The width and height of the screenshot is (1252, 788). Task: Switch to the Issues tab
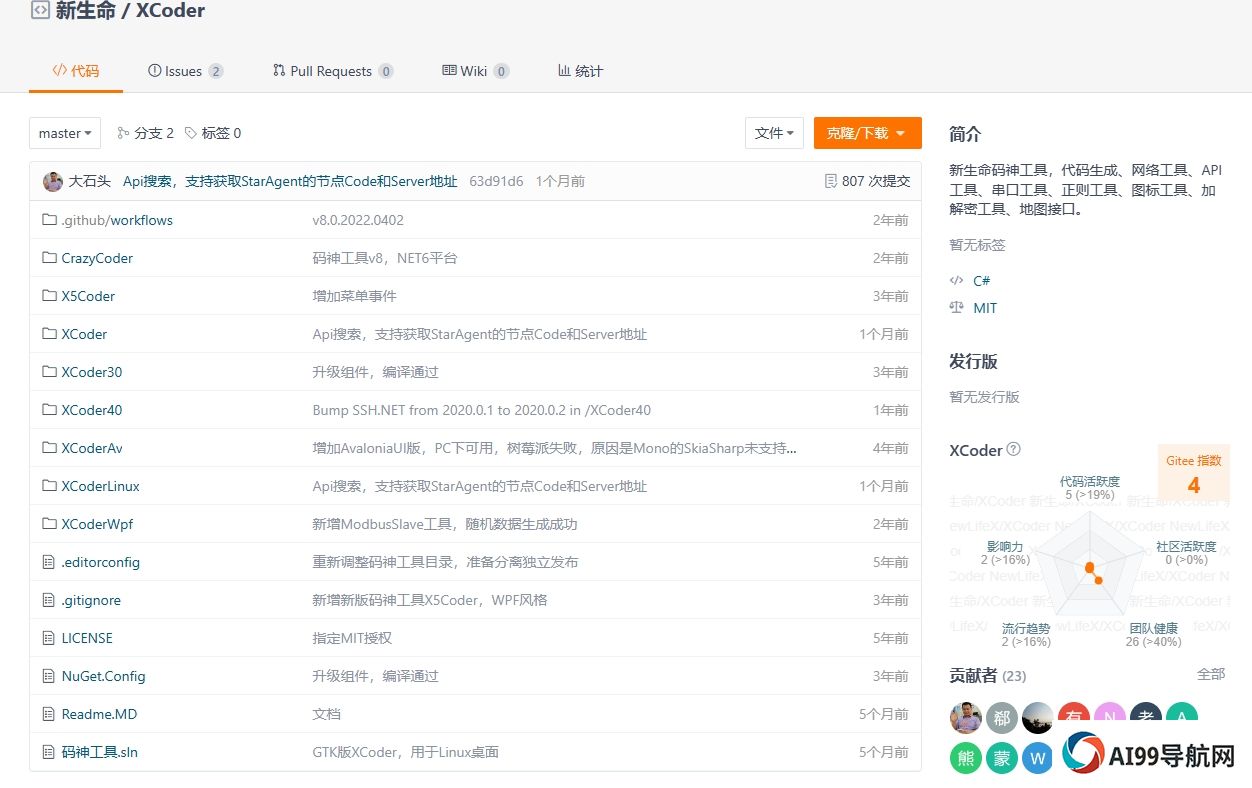click(x=185, y=71)
